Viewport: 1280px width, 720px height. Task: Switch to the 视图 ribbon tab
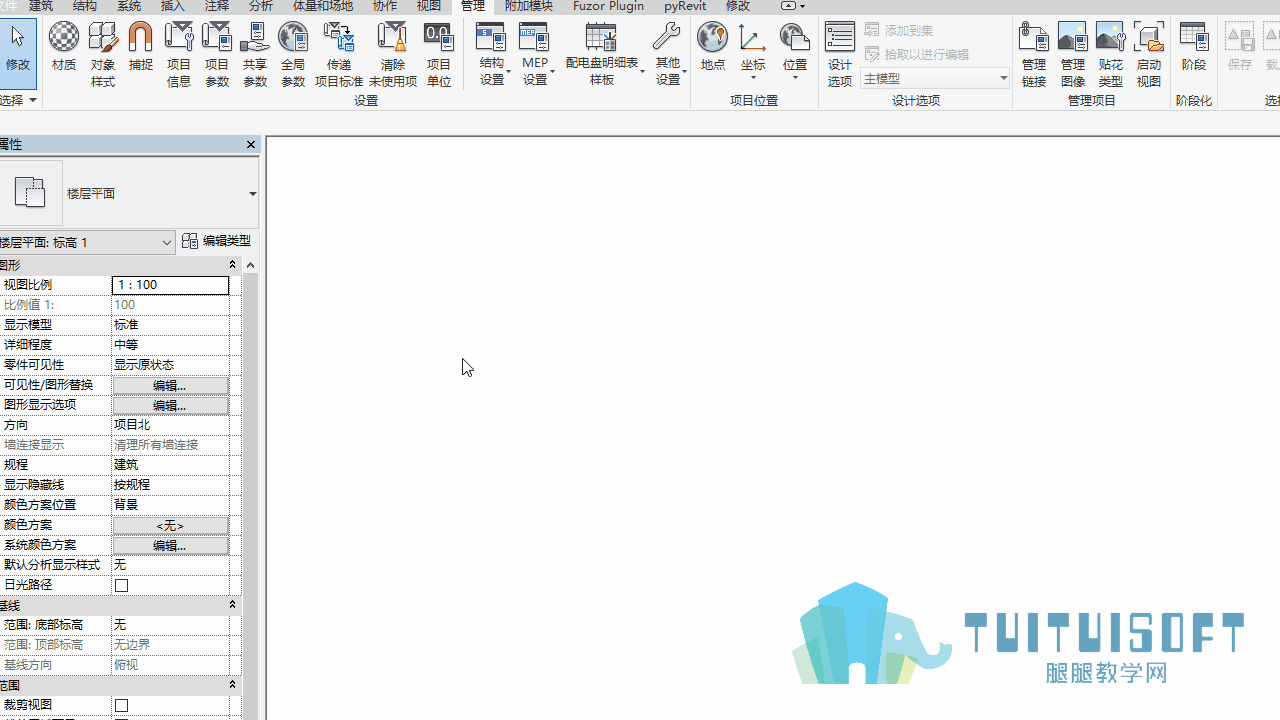click(429, 6)
